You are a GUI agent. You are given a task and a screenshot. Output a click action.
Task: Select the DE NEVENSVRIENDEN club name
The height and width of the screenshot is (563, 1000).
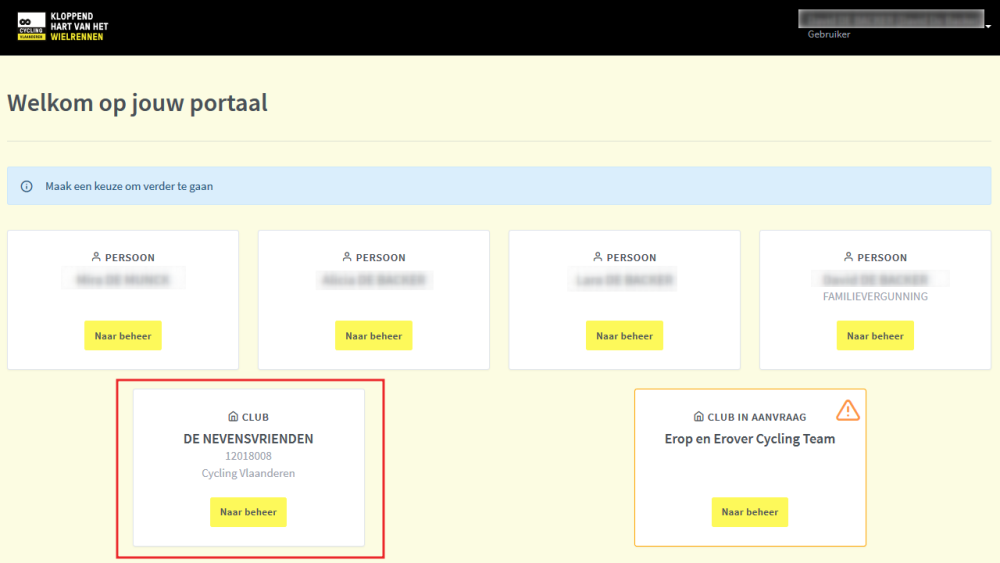click(x=248, y=439)
